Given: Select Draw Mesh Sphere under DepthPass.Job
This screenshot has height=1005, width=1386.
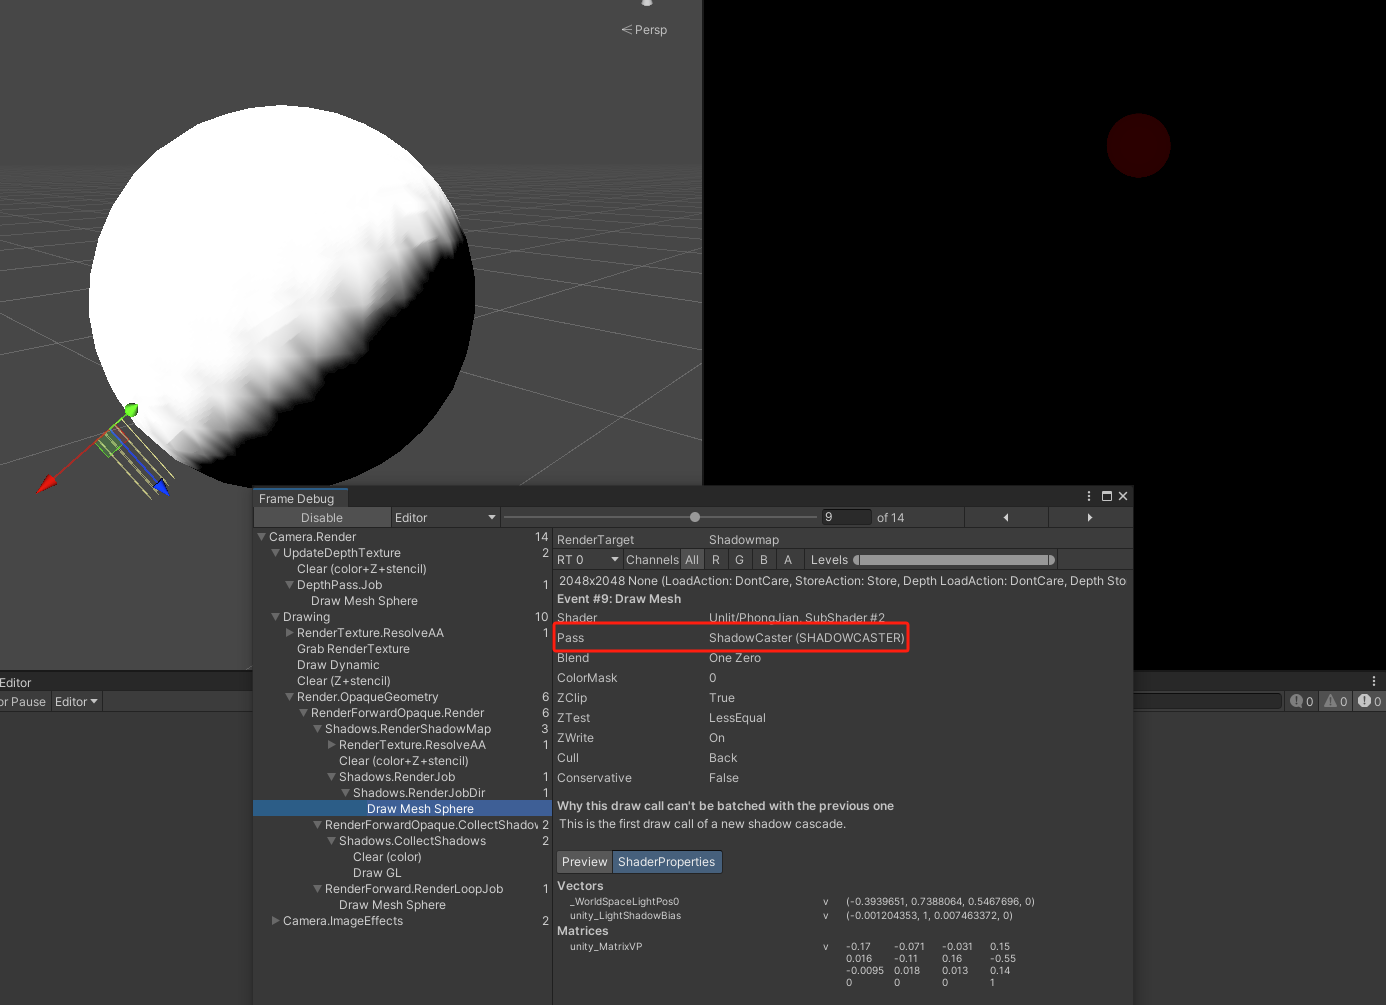Looking at the screenshot, I should click(x=364, y=601).
